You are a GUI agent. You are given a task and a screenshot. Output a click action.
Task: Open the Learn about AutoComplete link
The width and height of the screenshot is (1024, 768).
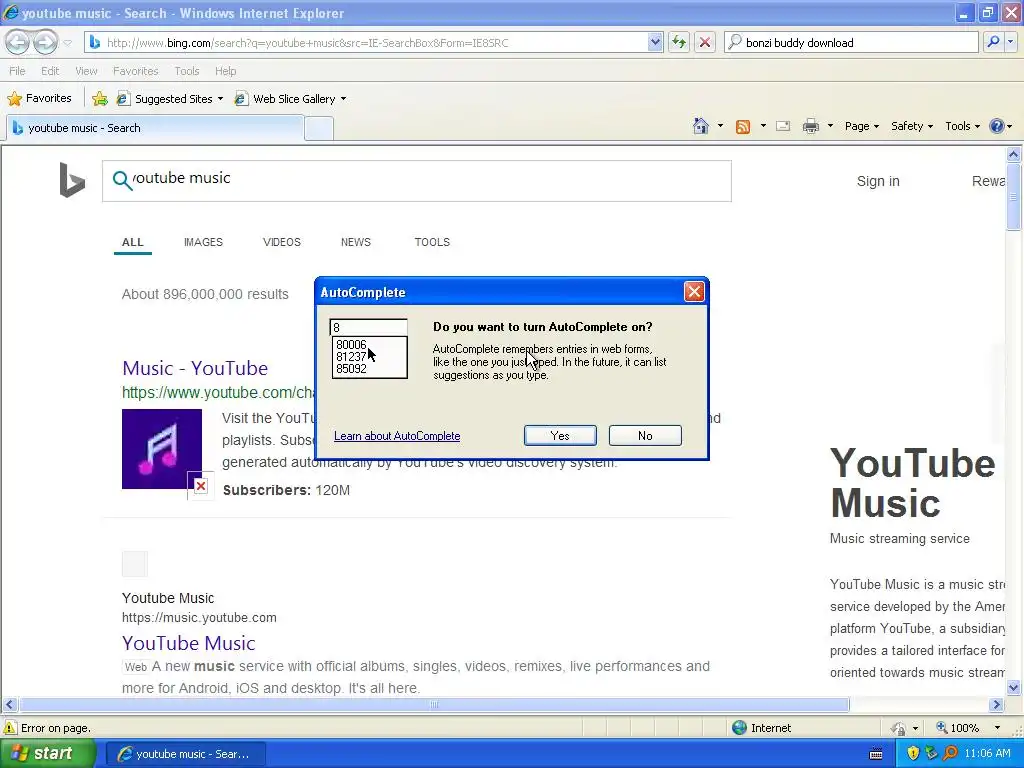[396, 436]
